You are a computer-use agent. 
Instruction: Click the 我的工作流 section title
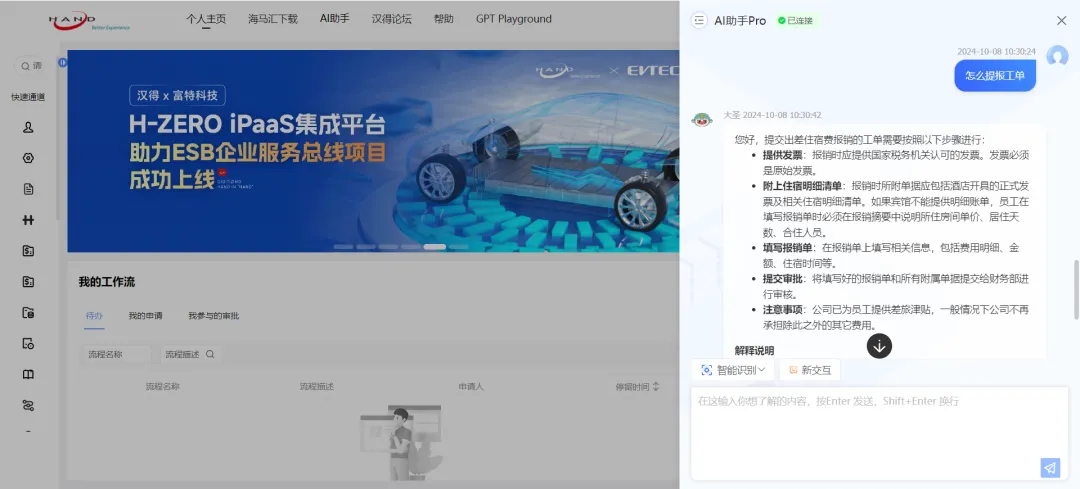[x=107, y=282]
